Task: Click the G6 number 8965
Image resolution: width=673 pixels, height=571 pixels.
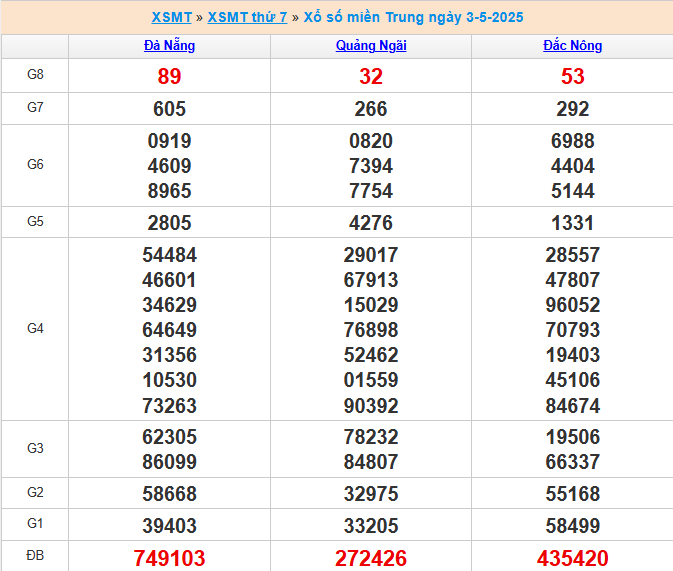Action: [x=169, y=191]
